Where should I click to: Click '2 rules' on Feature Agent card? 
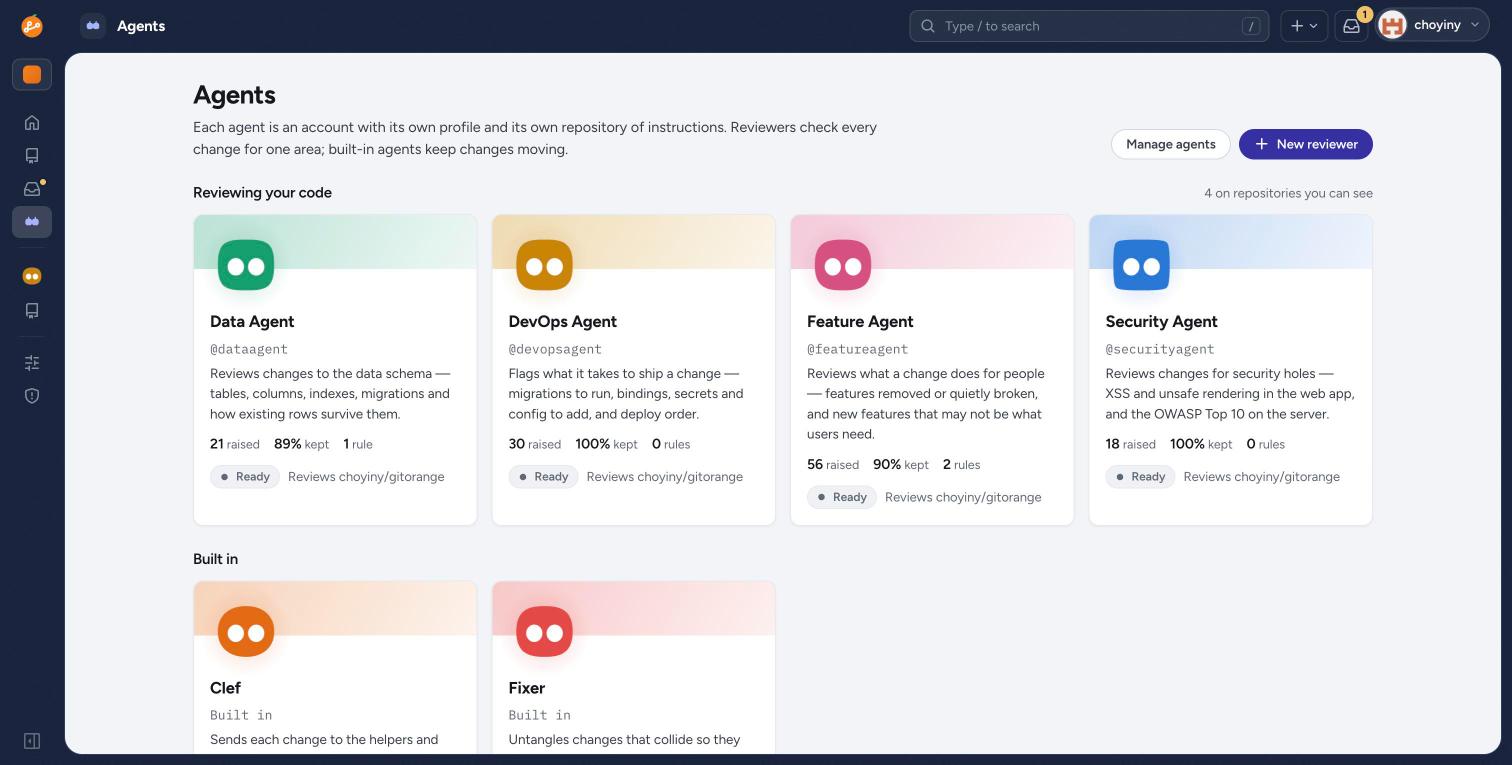point(962,464)
